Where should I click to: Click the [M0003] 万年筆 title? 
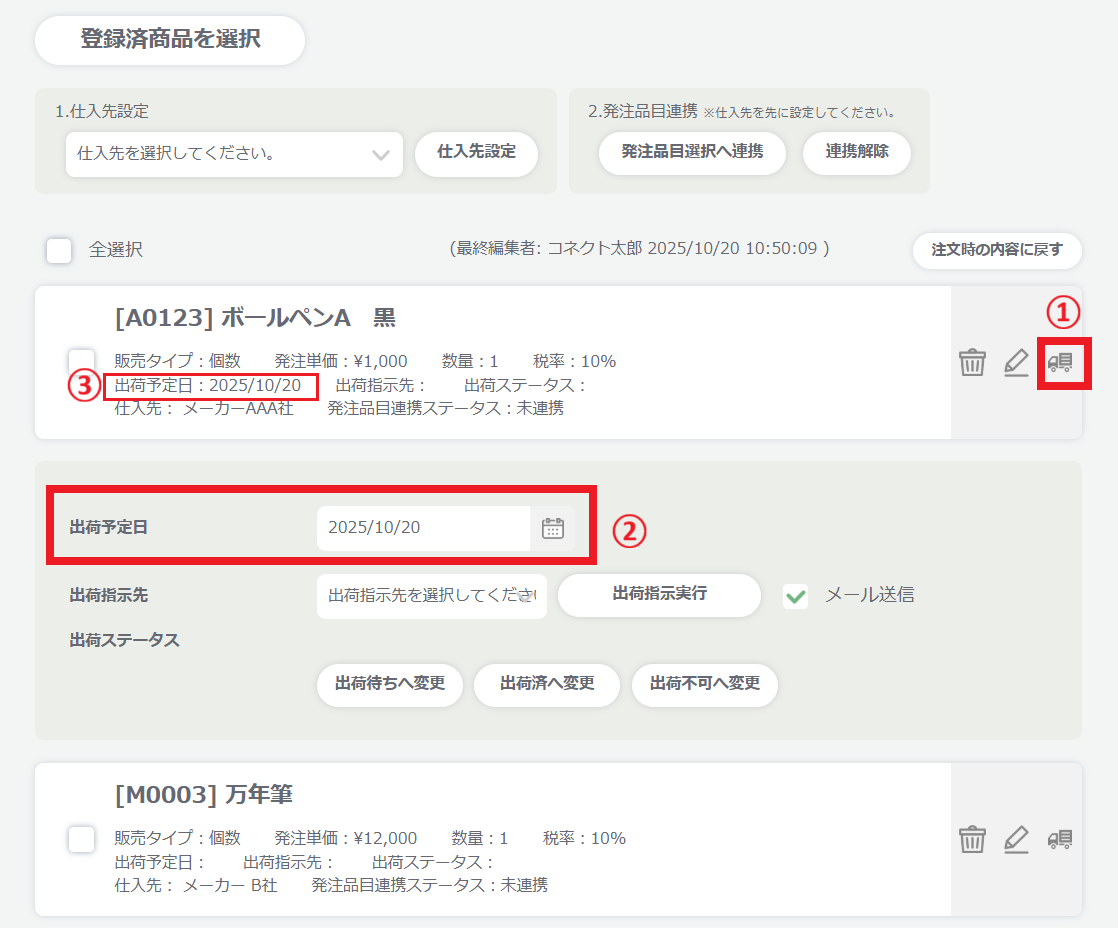204,795
